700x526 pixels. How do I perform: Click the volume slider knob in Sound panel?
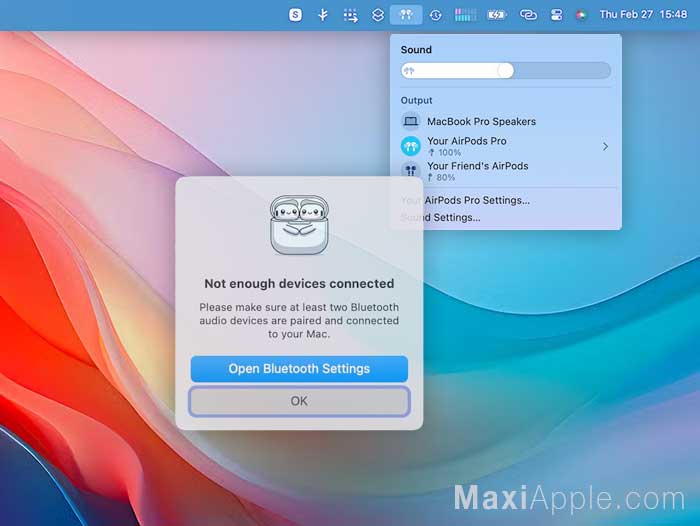[505, 71]
